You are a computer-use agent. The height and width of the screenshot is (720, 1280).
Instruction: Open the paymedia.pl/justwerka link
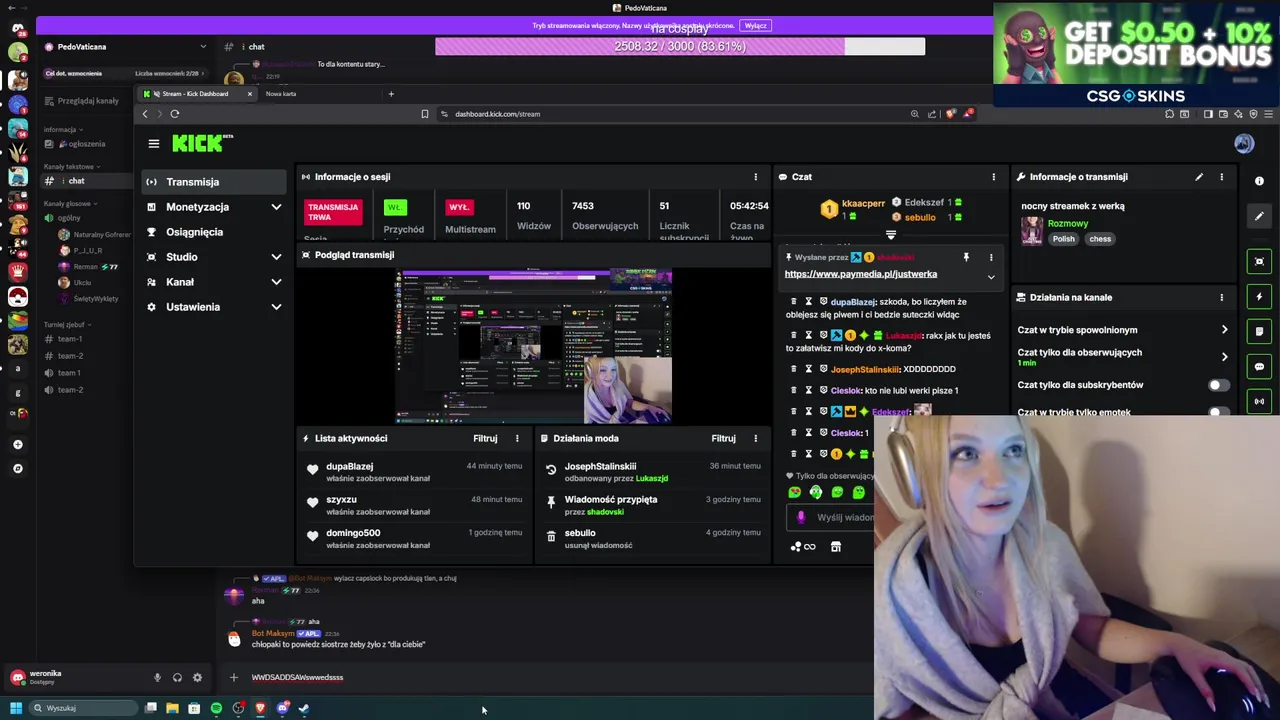[x=861, y=274]
